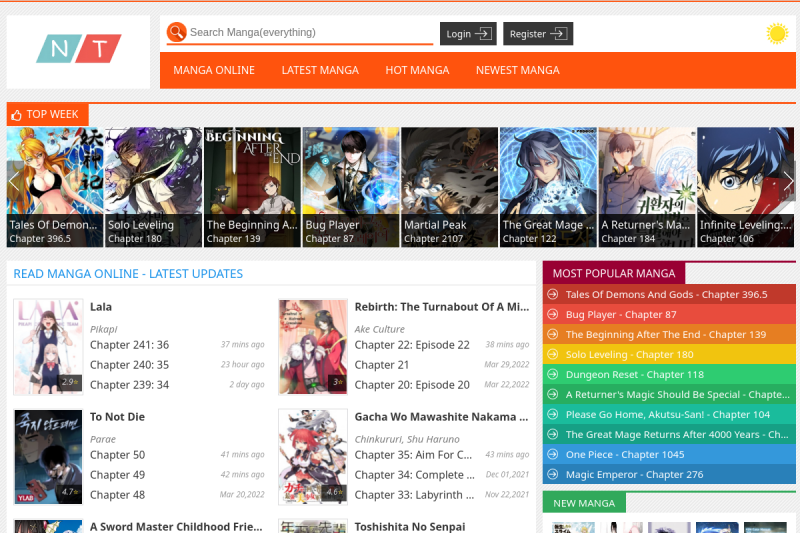Open To Not Die Chapter 49
Image resolution: width=800 pixels, height=533 pixels.
click(117, 475)
